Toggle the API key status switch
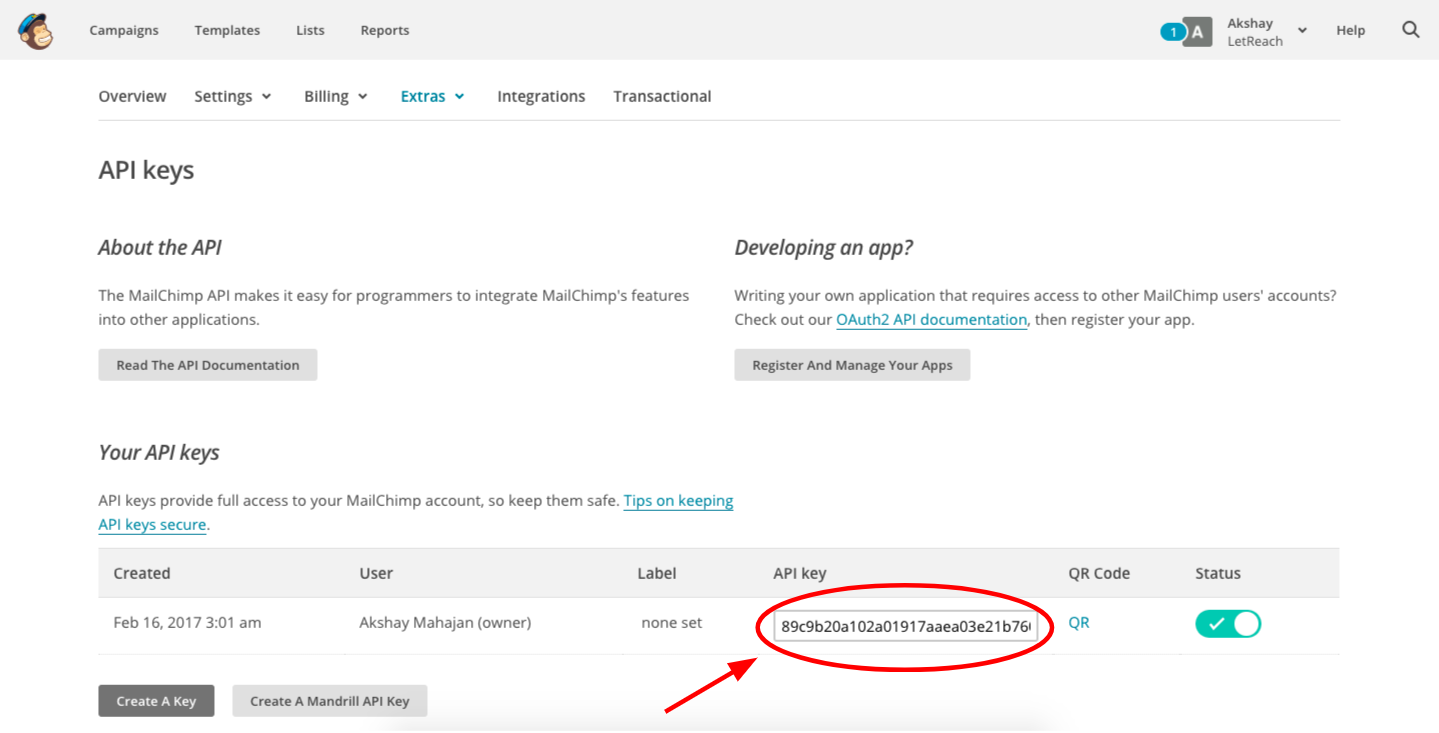The width and height of the screenshot is (1439, 733). (1228, 624)
